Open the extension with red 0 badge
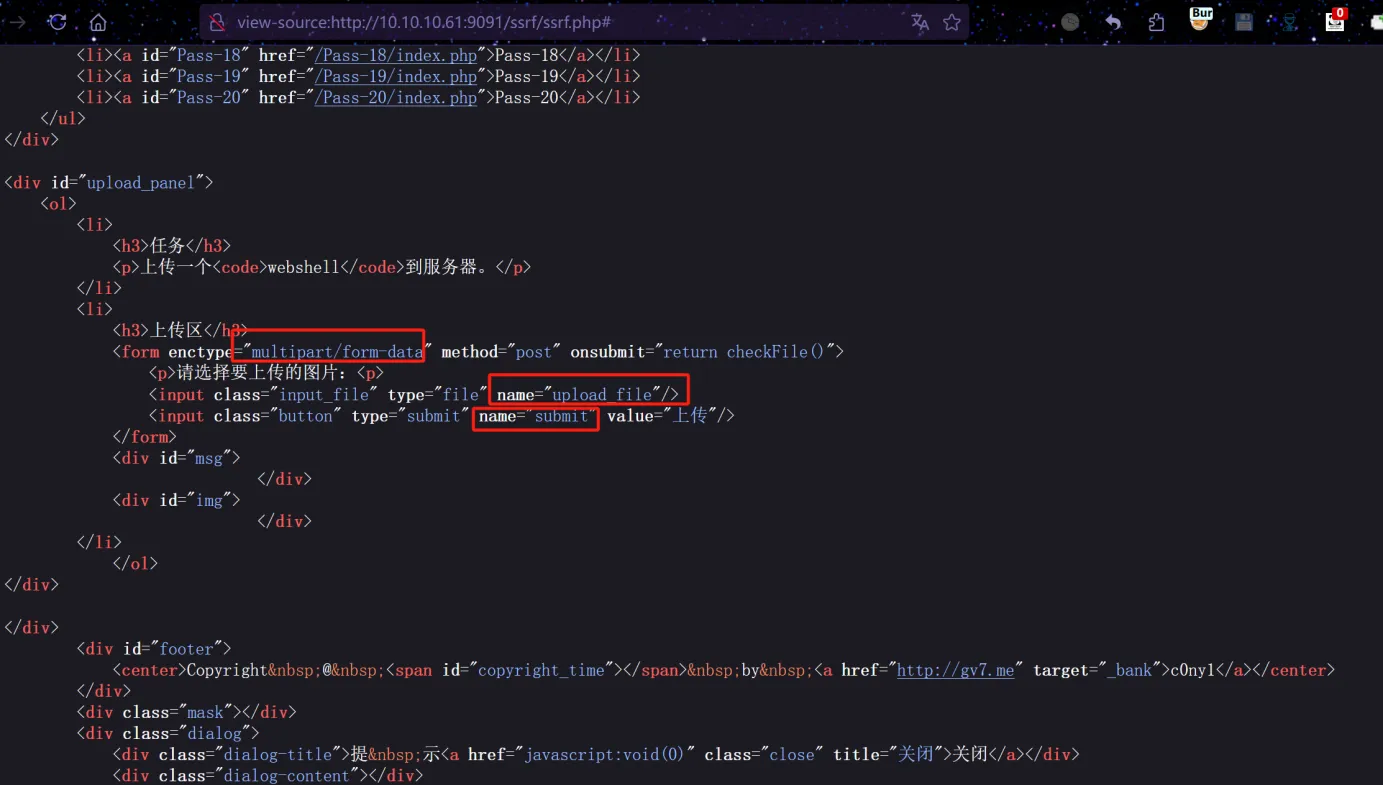Screen dimensions: 1383x785 1335,20
